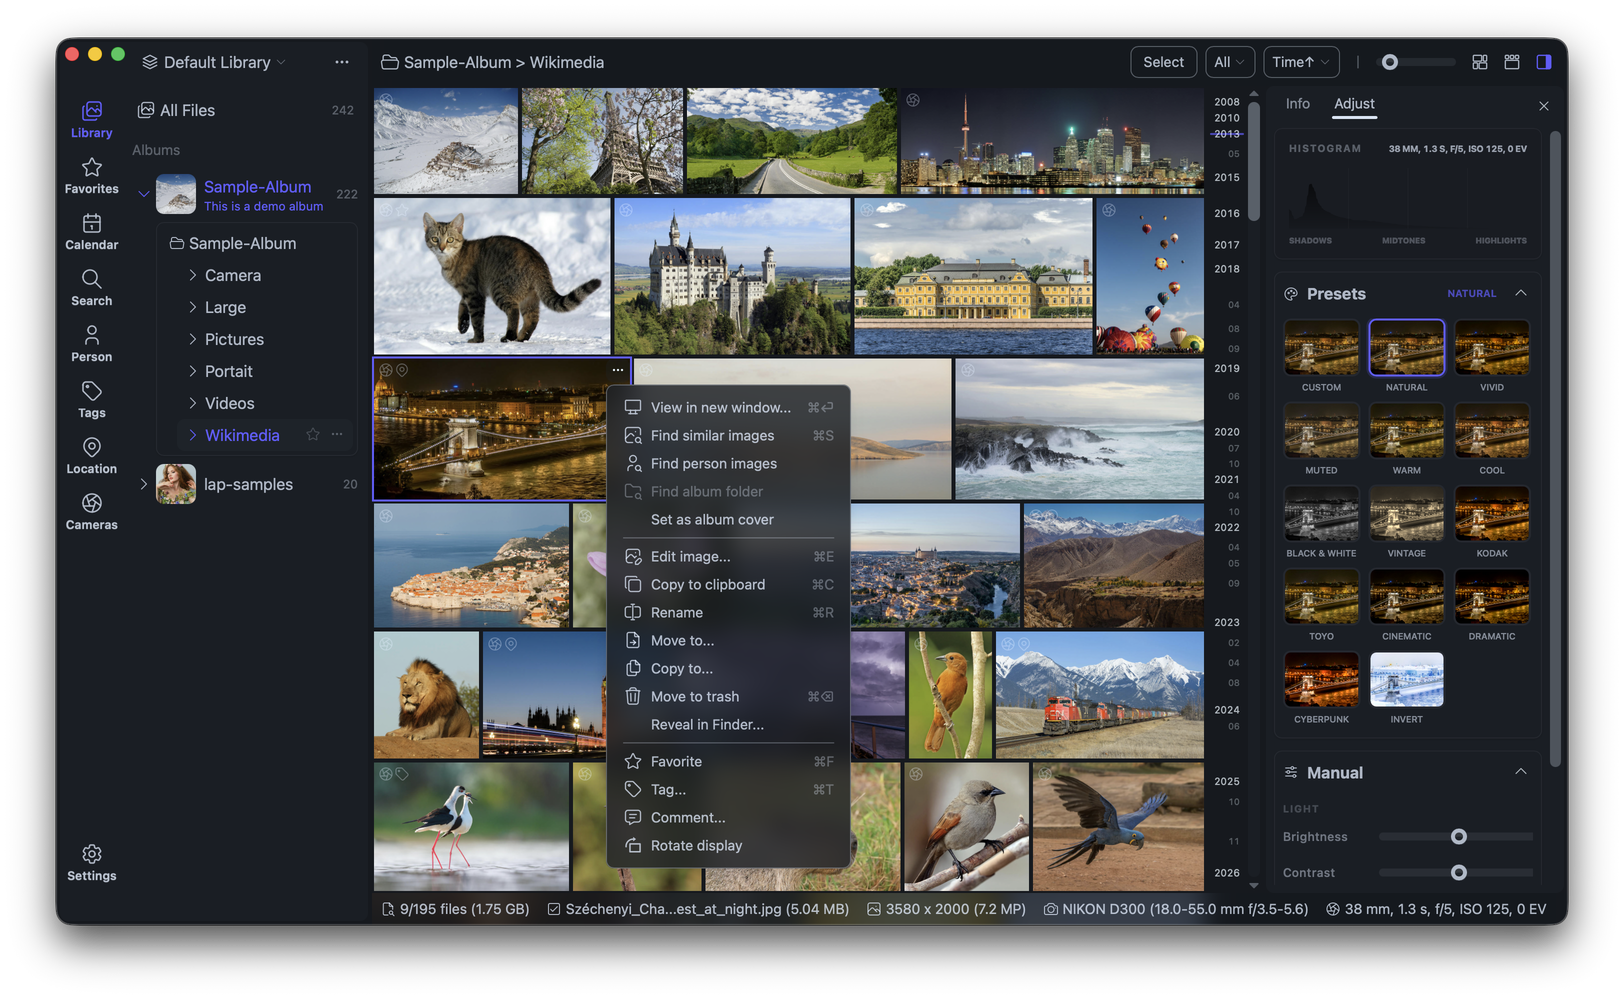Image resolution: width=1624 pixels, height=999 pixels.
Task: Switch to masonry grid layout view
Action: tap(1479, 61)
